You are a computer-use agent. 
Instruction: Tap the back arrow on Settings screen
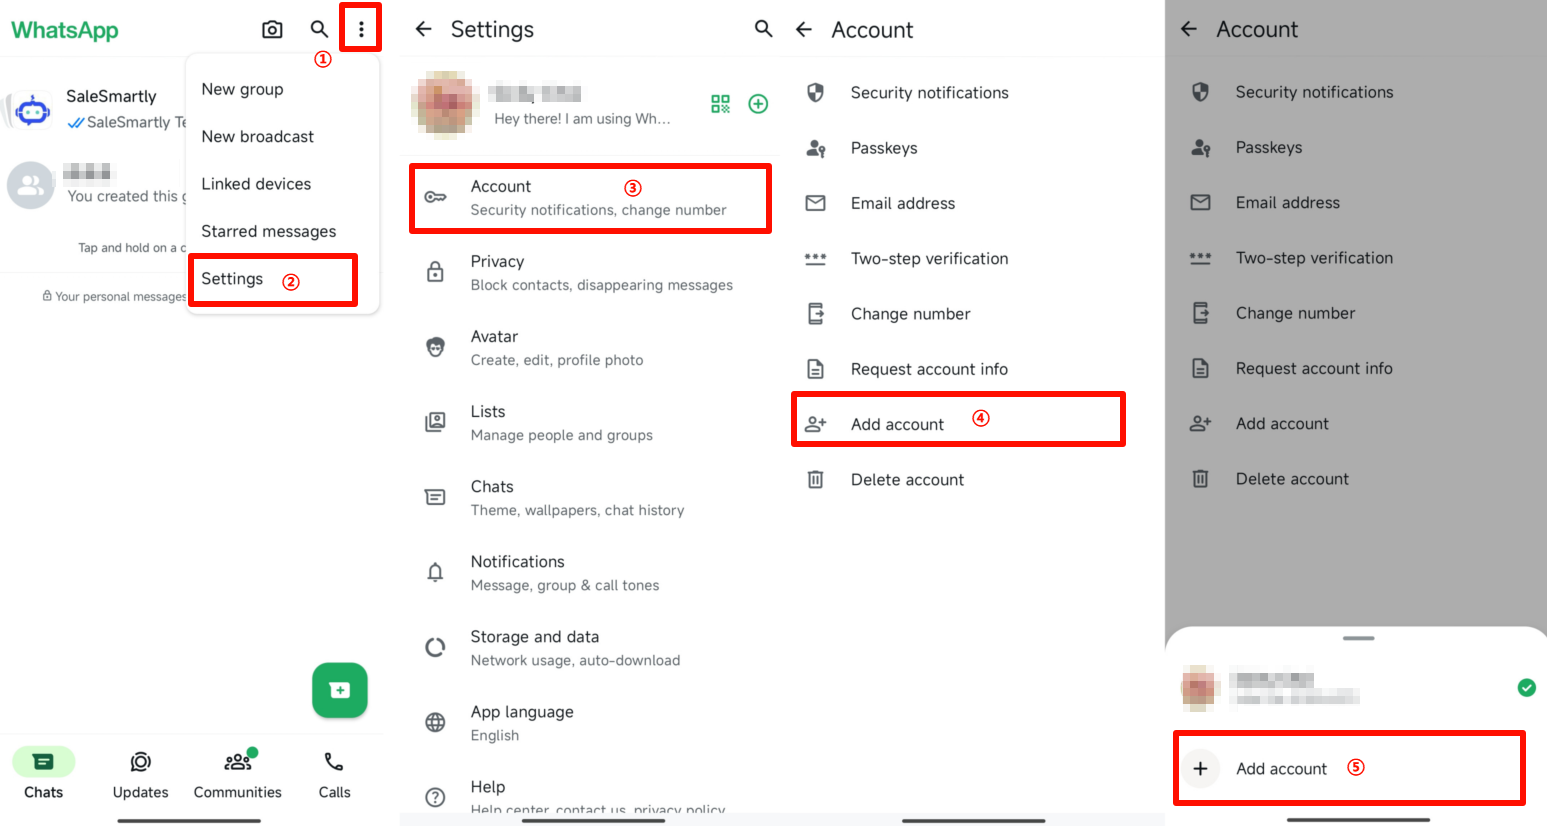click(x=423, y=29)
